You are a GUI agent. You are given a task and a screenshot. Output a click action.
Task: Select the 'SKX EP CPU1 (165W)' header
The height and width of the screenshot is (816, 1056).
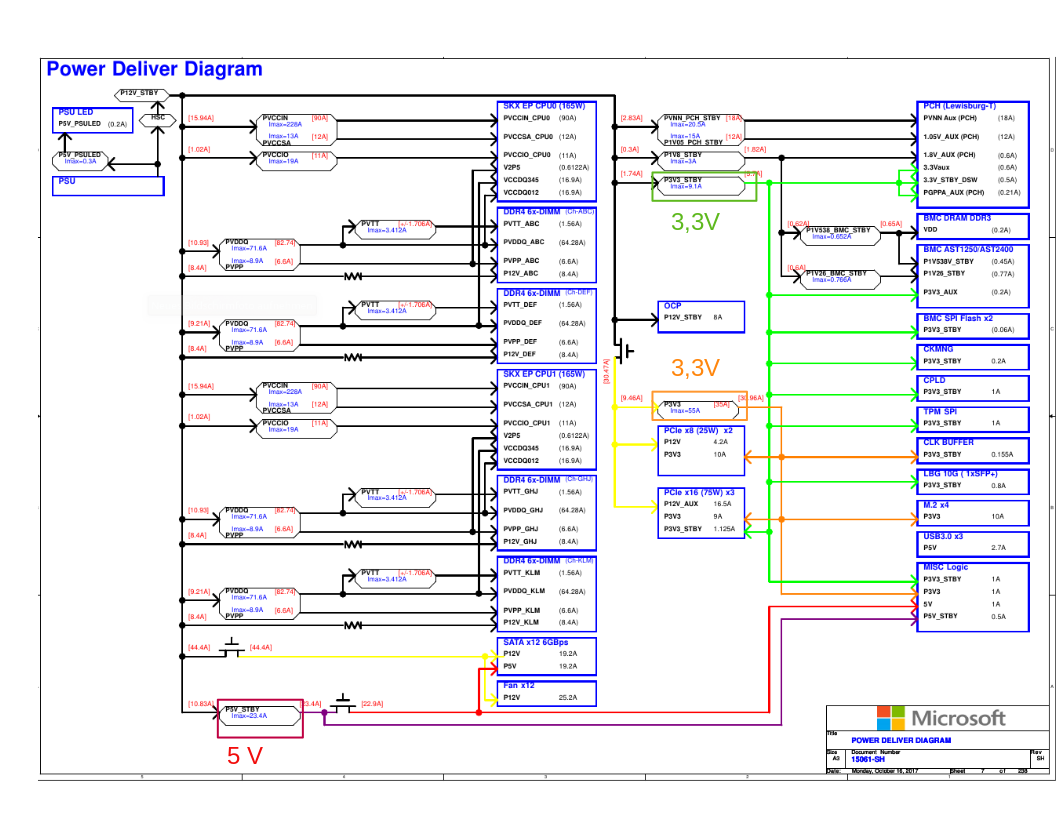pos(544,374)
